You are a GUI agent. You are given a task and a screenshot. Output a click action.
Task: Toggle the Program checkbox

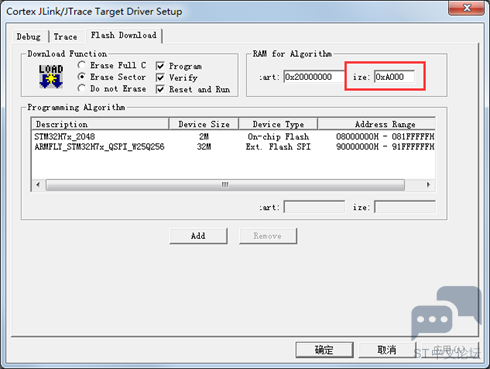(x=160, y=66)
